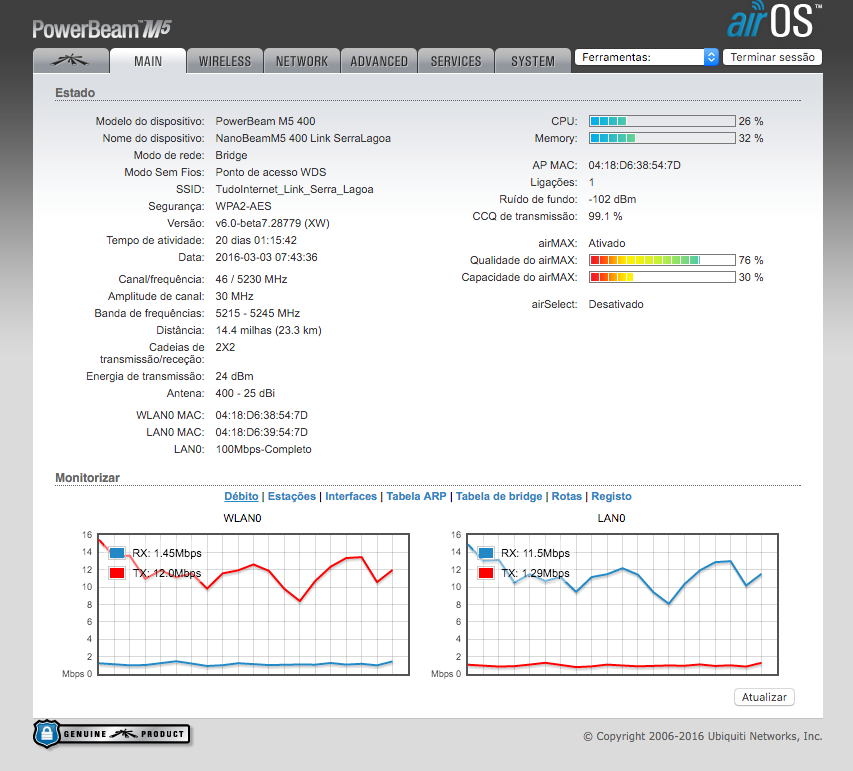Click CCQ value 99.1 %
This screenshot has height=771, width=853.
click(605, 216)
